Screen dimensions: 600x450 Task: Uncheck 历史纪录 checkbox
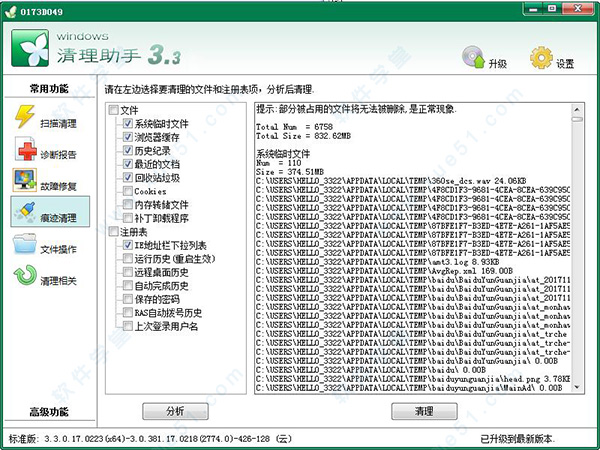128,150
